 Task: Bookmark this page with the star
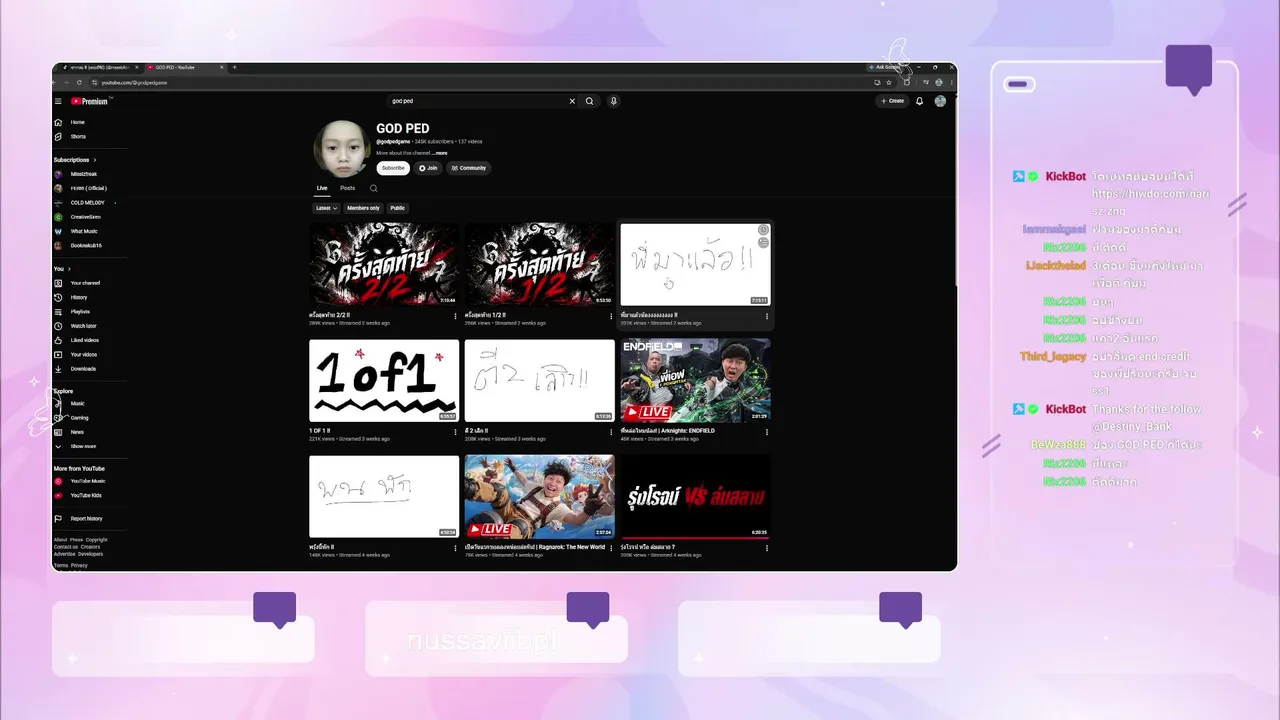(x=888, y=82)
